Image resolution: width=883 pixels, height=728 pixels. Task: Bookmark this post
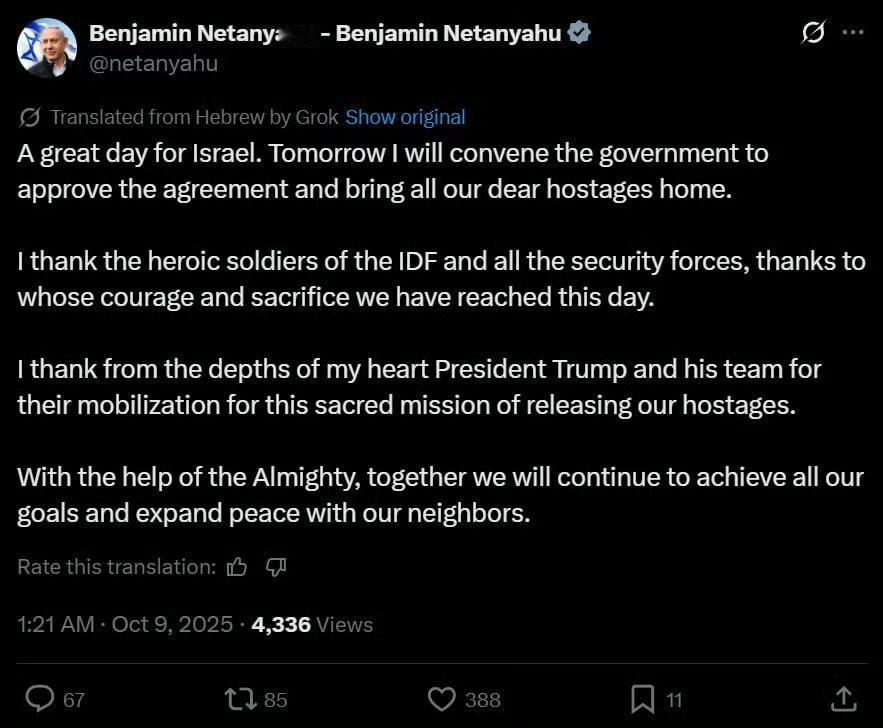643,699
